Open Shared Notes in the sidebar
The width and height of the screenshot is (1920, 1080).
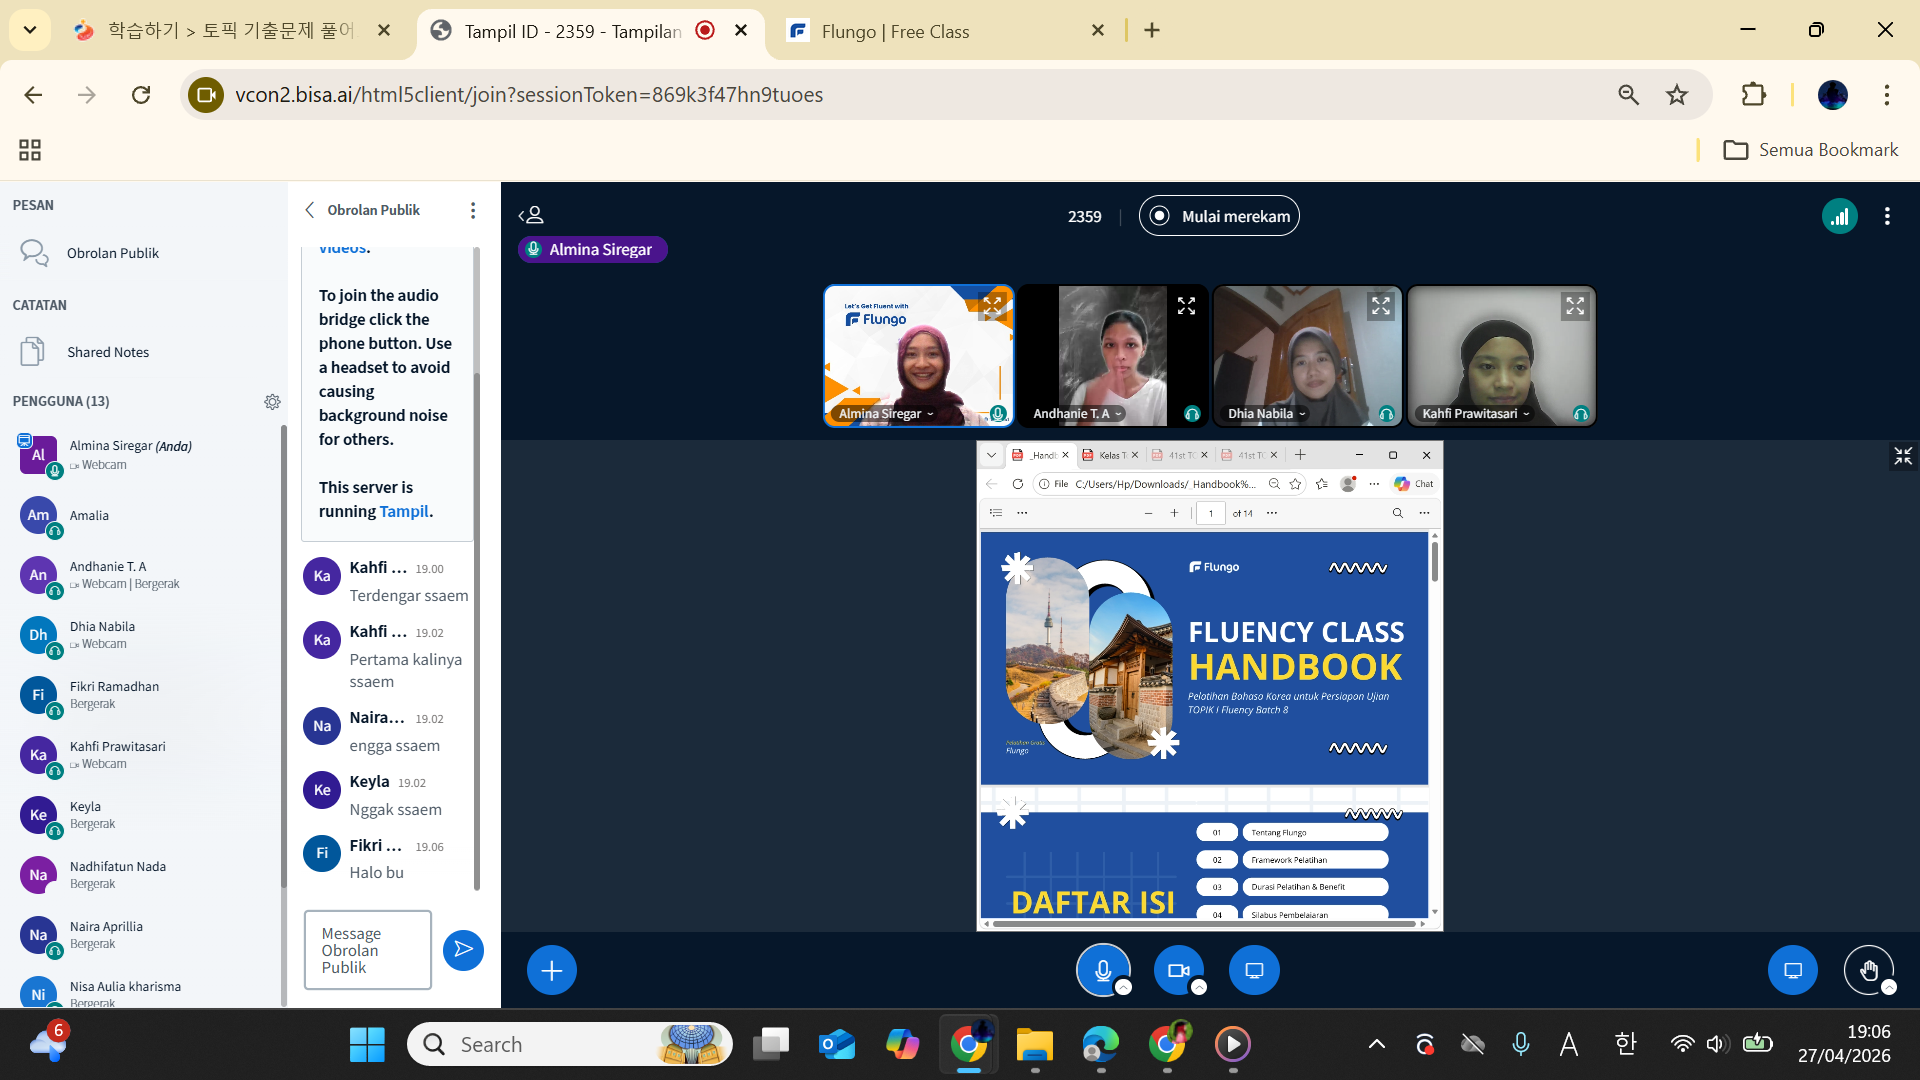(x=108, y=352)
